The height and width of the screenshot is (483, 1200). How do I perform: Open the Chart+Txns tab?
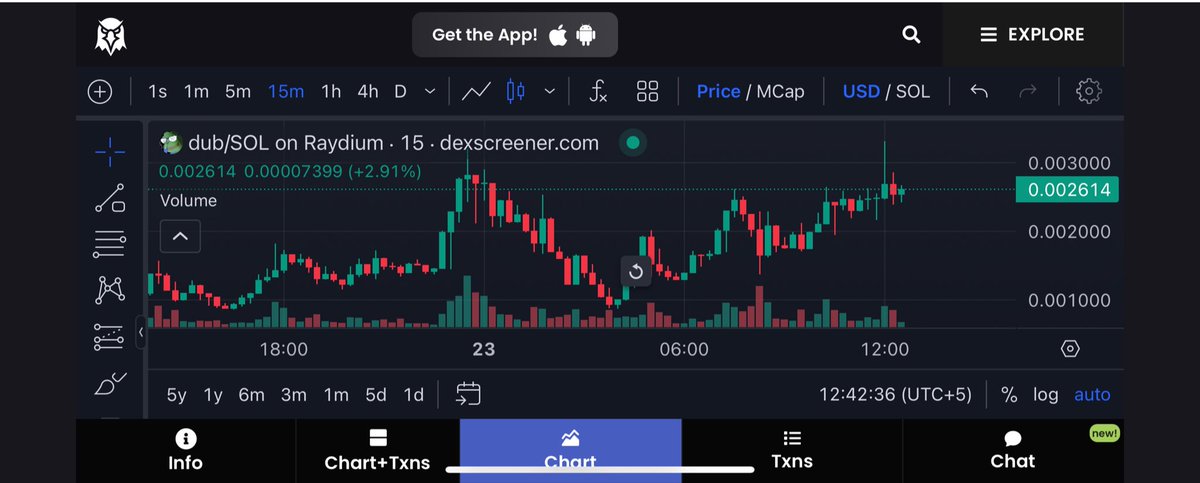(x=377, y=450)
